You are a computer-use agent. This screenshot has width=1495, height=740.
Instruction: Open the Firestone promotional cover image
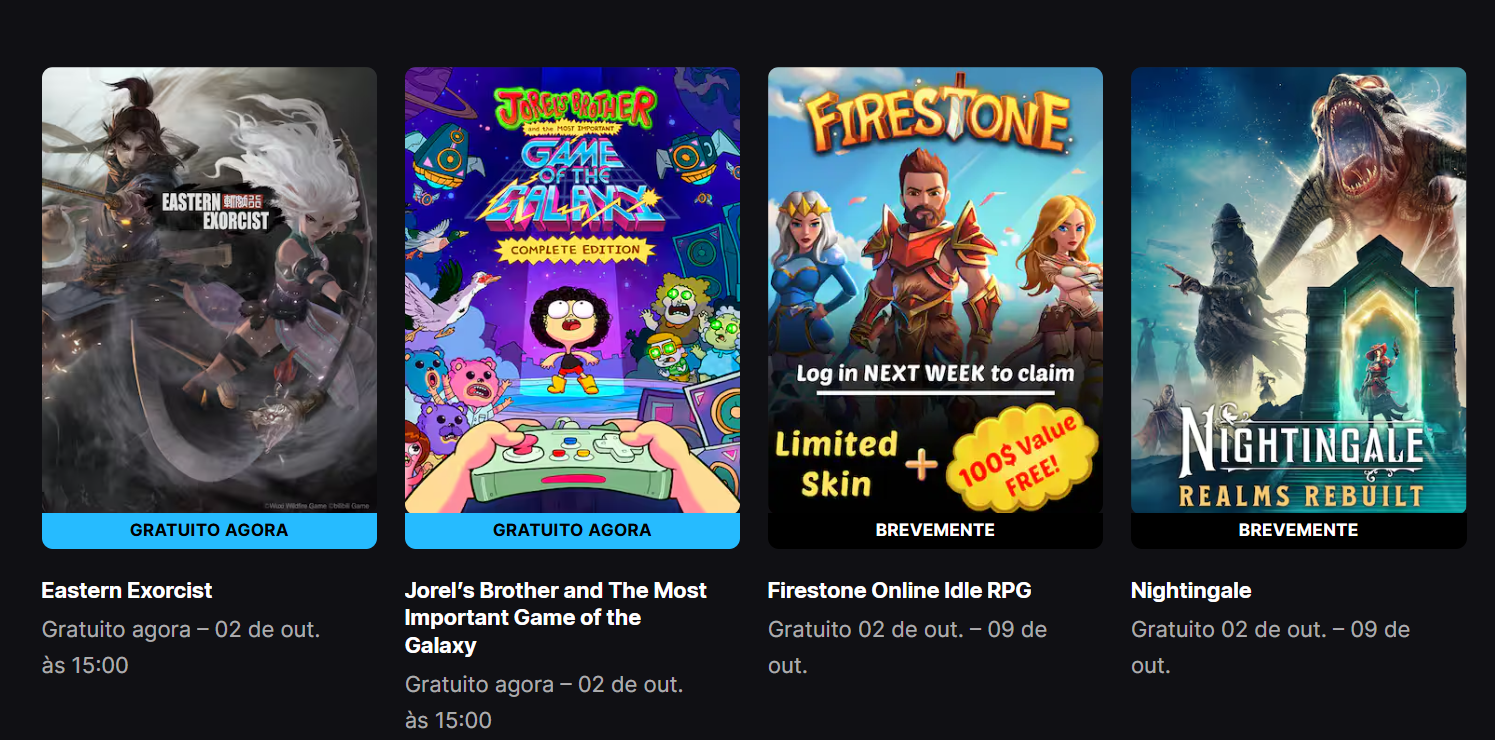click(935, 290)
